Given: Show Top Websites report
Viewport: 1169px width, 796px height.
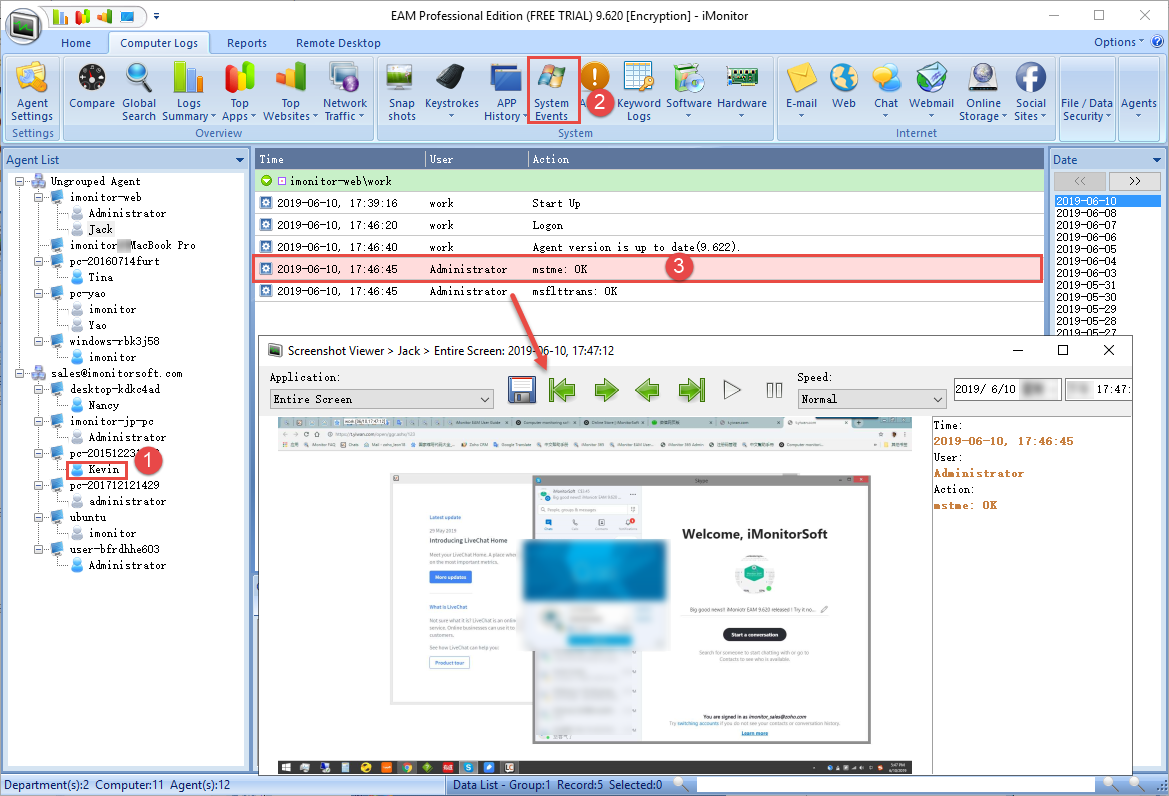Looking at the screenshot, I should point(290,92).
